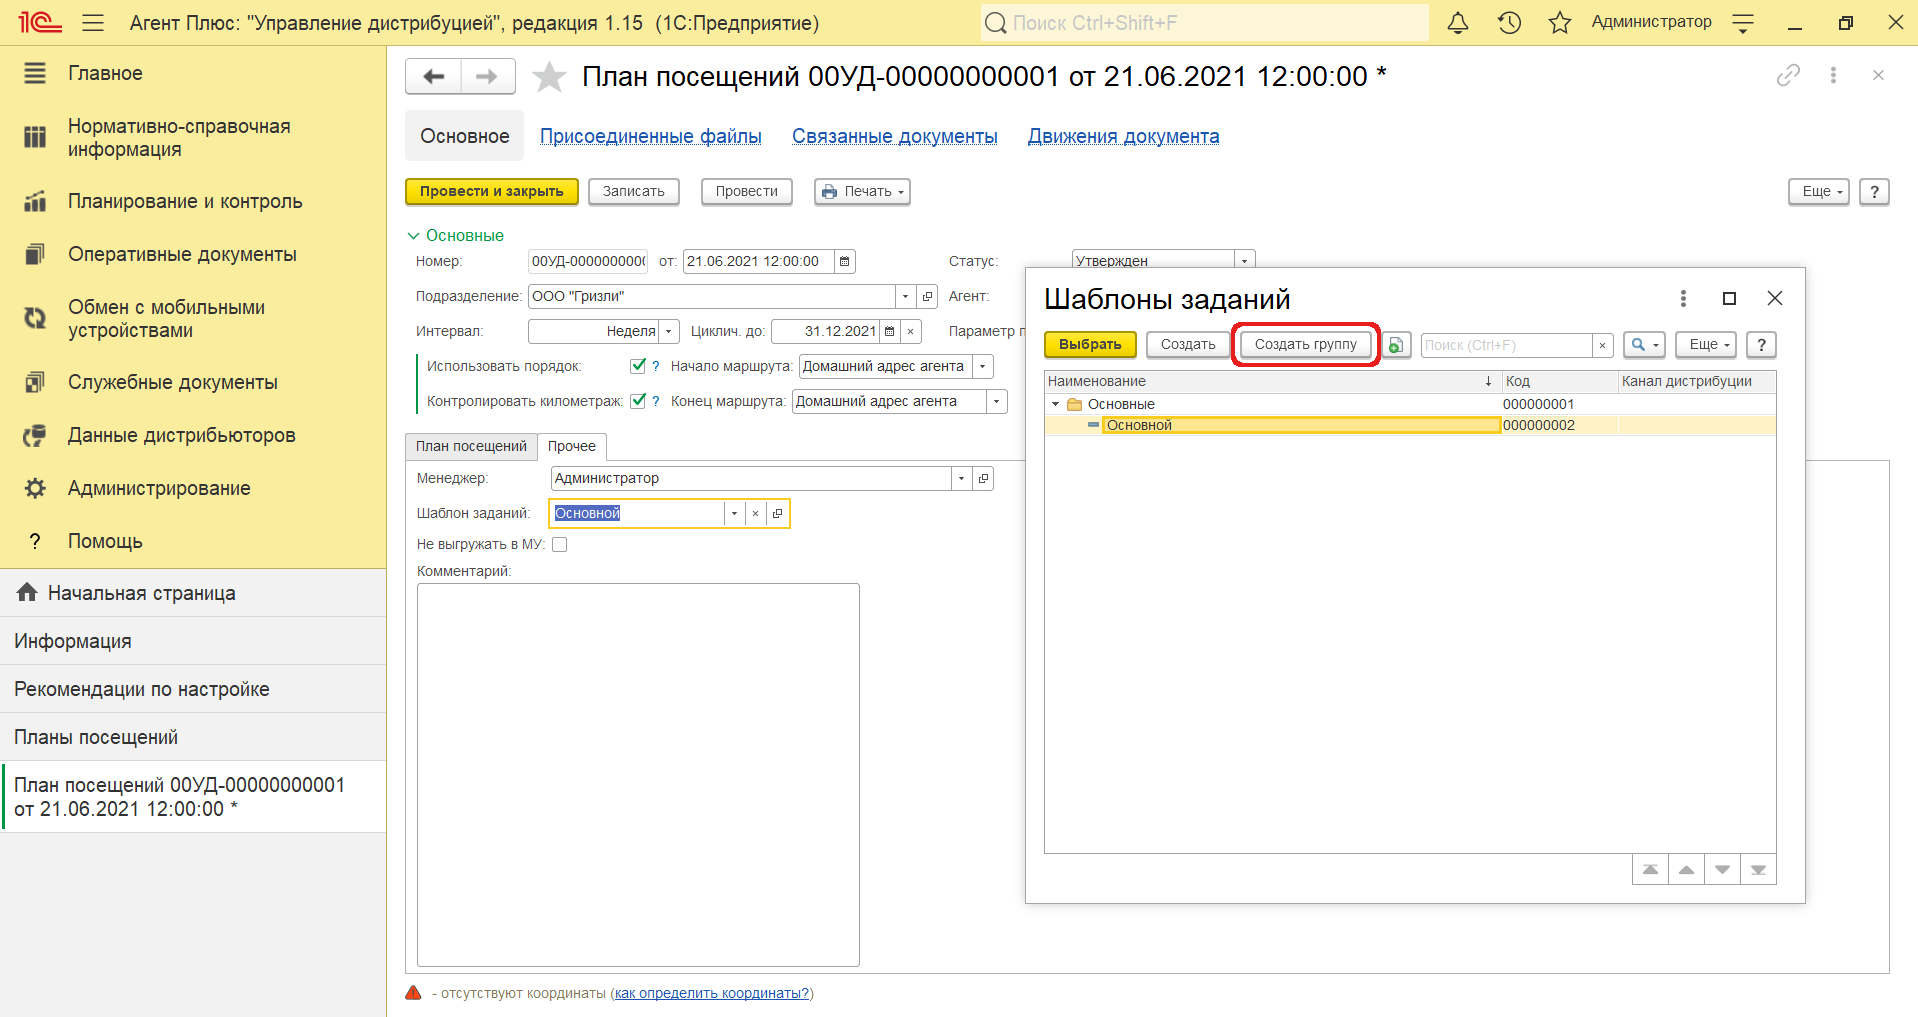Click the get link chain icon

pyautogui.click(x=1788, y=75)
